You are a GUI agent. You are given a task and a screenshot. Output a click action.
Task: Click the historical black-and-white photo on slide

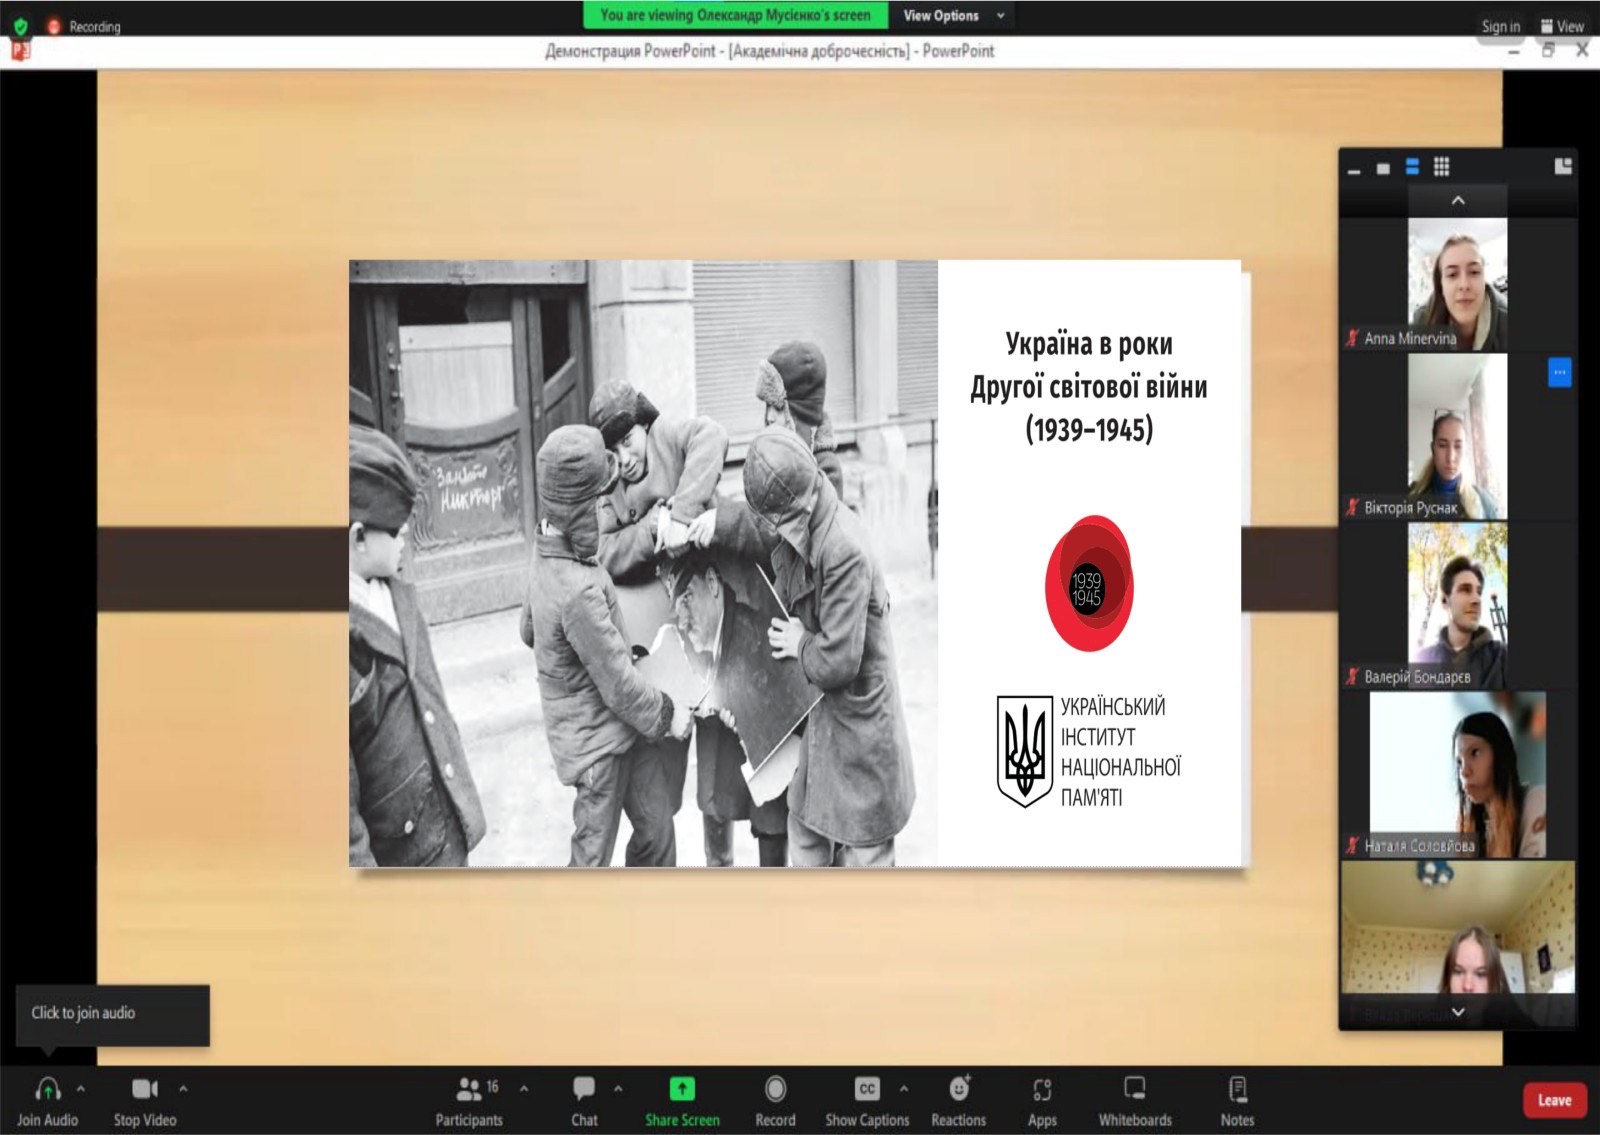(643, 563)
